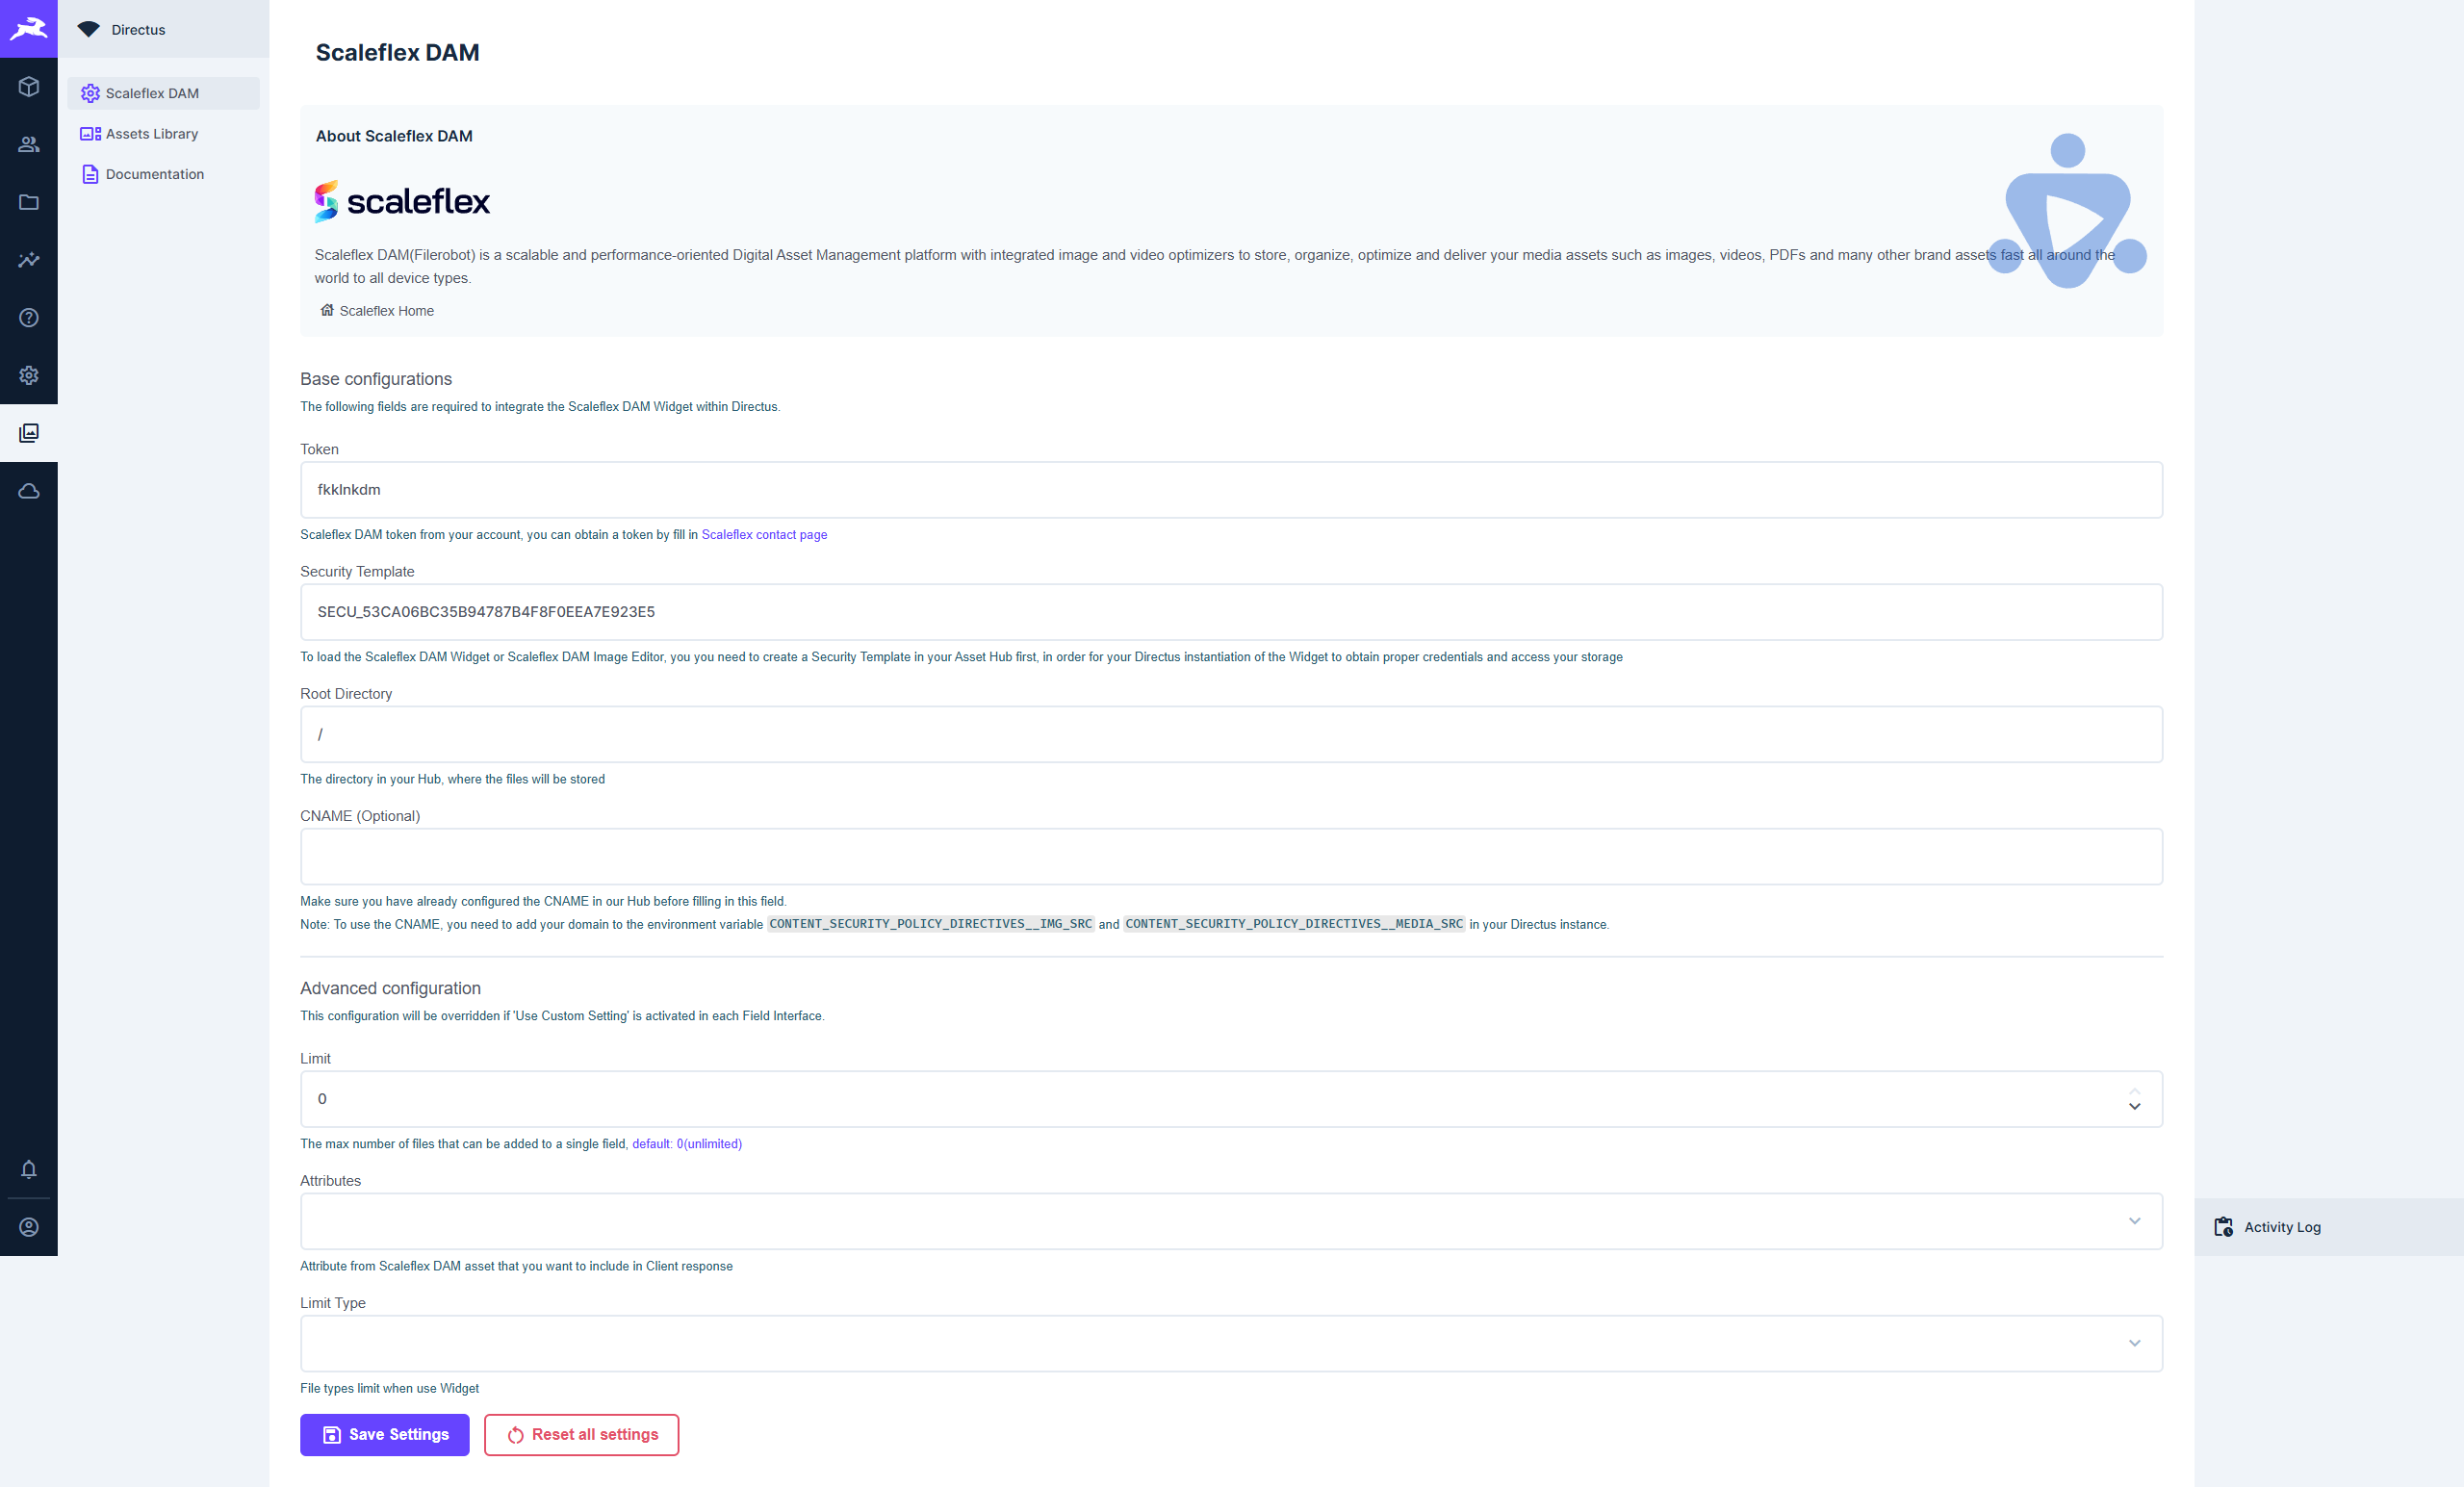Open Documentation in sidebar navigation

tap(154, 174)
